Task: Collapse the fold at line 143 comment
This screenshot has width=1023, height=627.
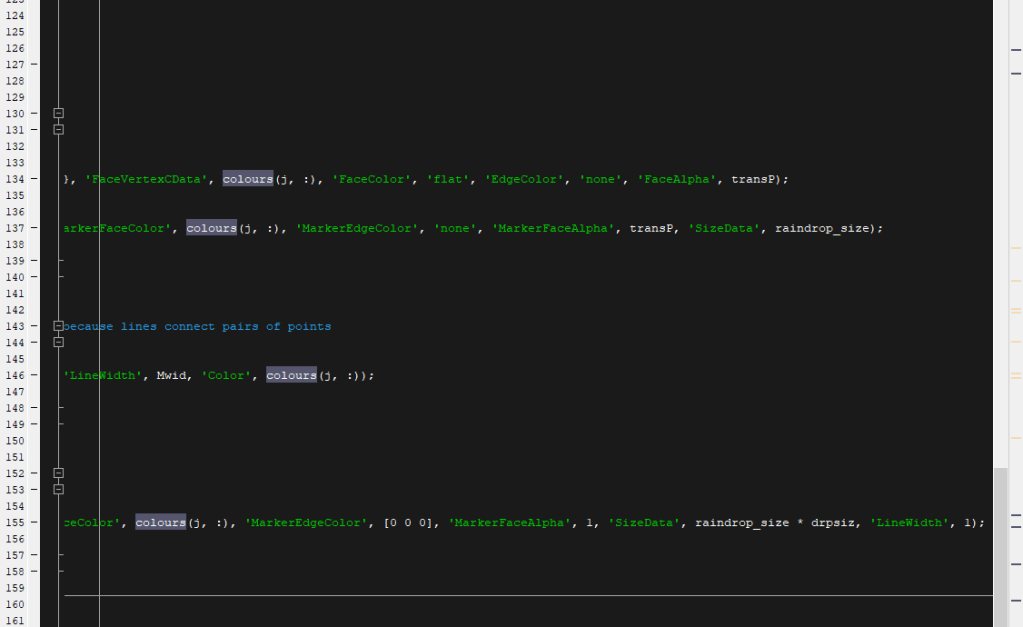Action: pyautogui.click(x=58, y=326)
